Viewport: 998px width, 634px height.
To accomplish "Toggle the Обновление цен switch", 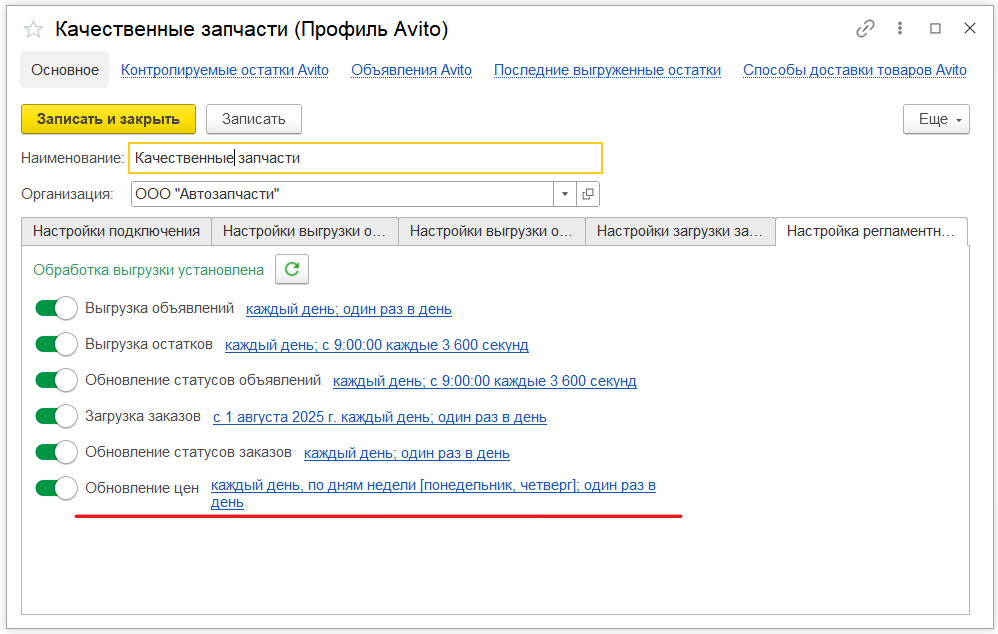I will tap(56, 488).
